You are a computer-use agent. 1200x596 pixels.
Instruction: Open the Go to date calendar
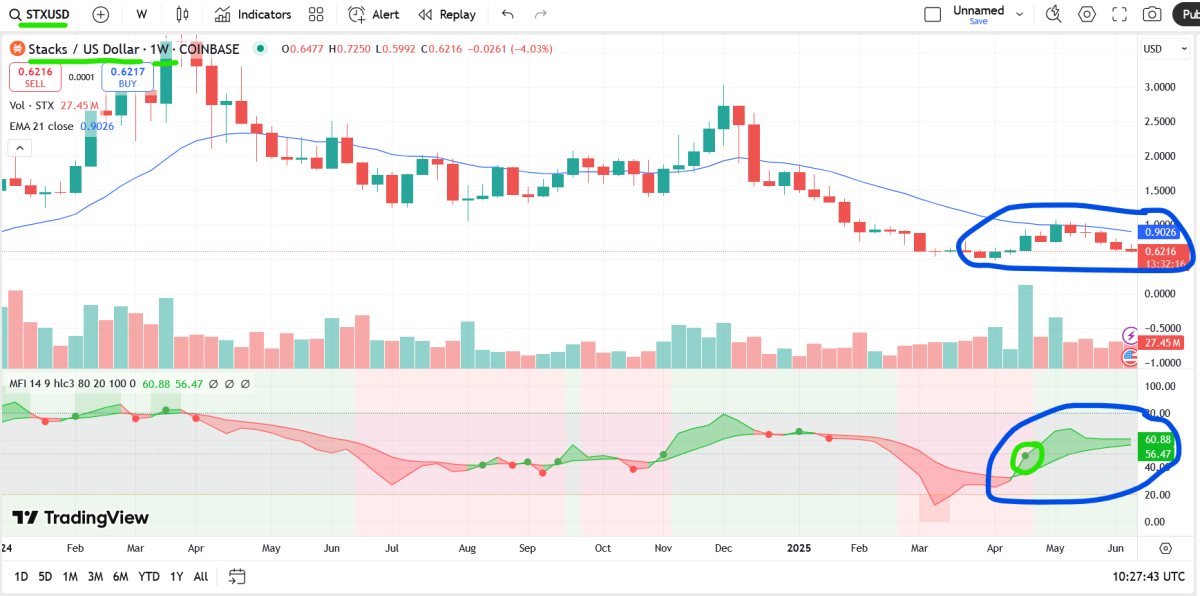(x=237, y=576)
